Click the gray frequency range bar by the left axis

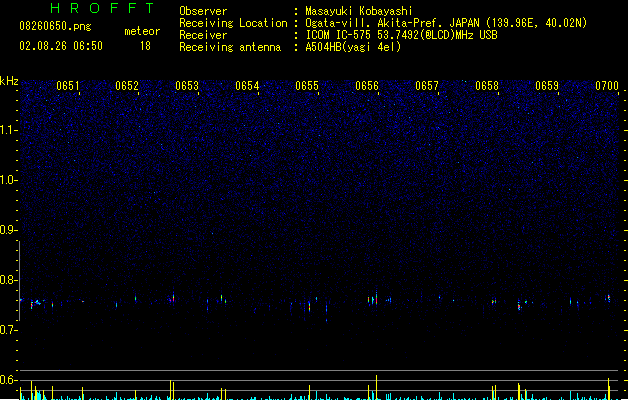tap(19, 280)
